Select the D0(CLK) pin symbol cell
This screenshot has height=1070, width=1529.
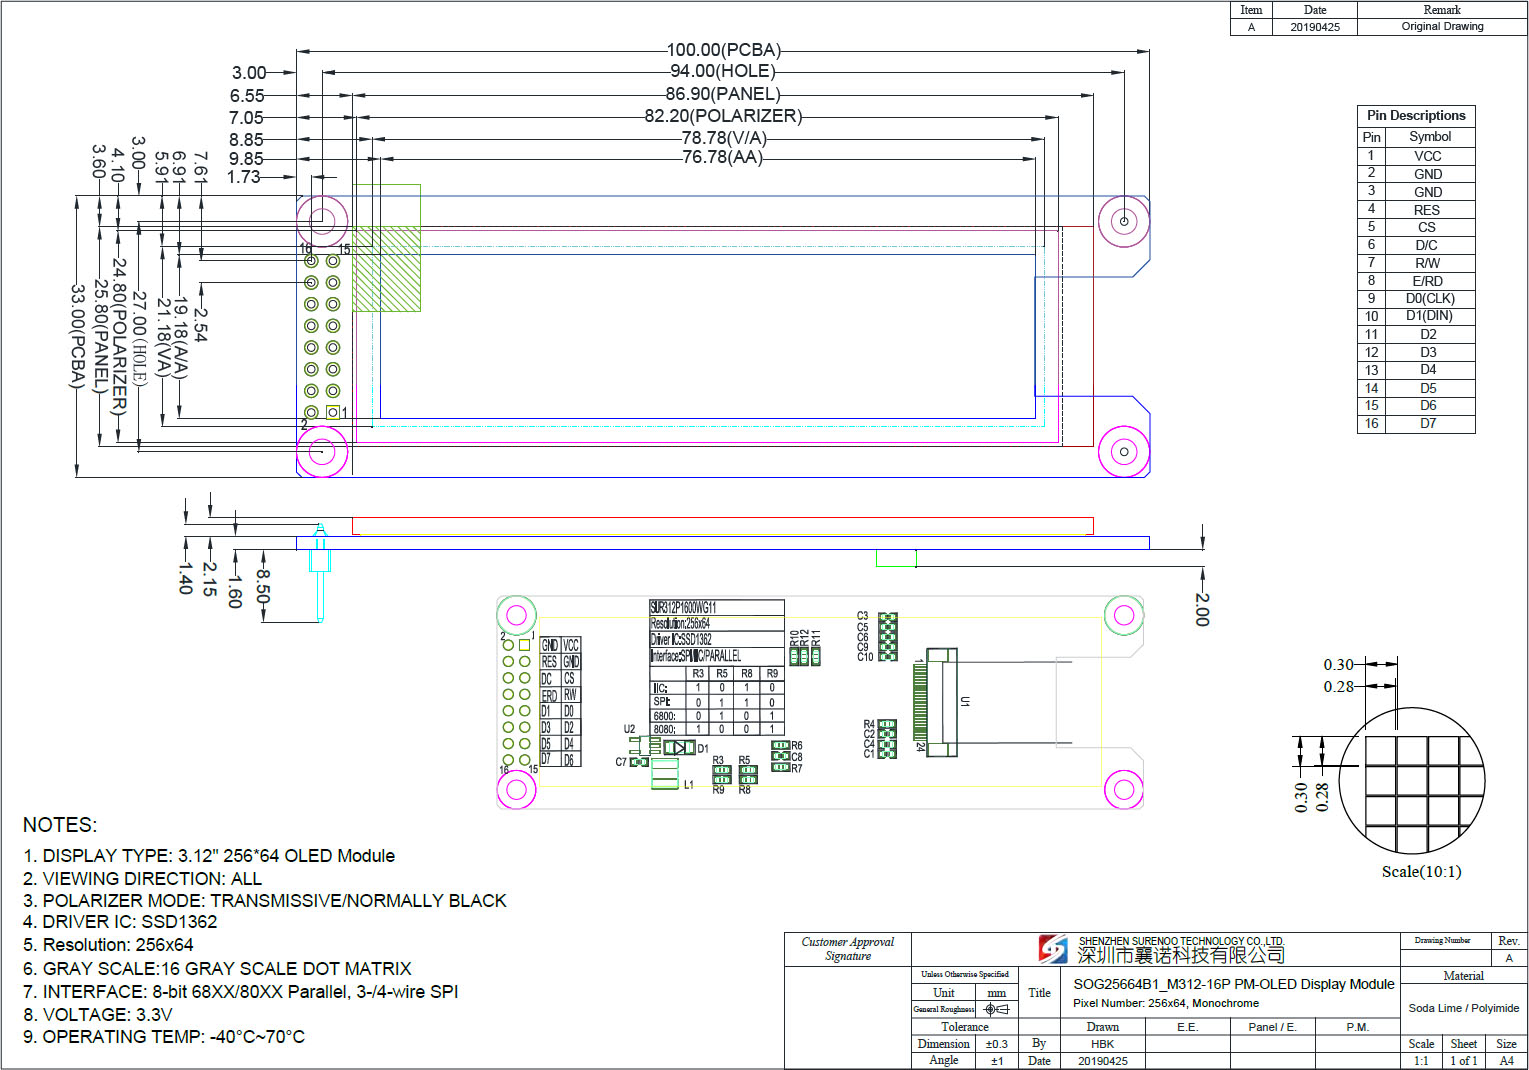point(1429,299)
